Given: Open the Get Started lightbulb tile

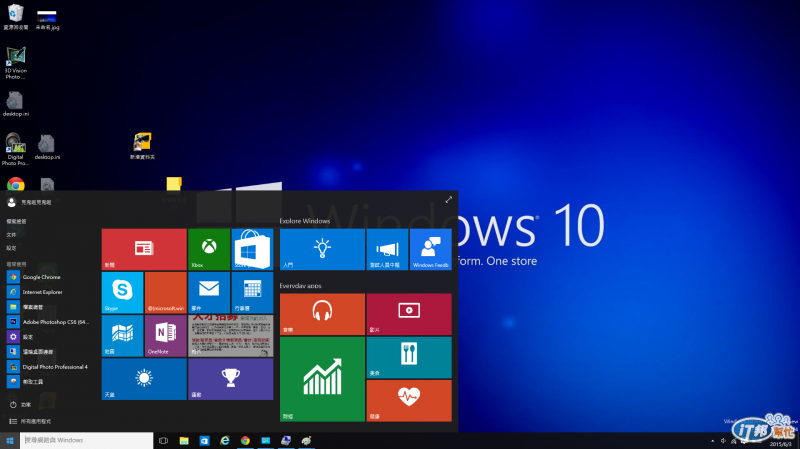Looking at the screenshot, I should pyautogui.click(x=322, y=250).
